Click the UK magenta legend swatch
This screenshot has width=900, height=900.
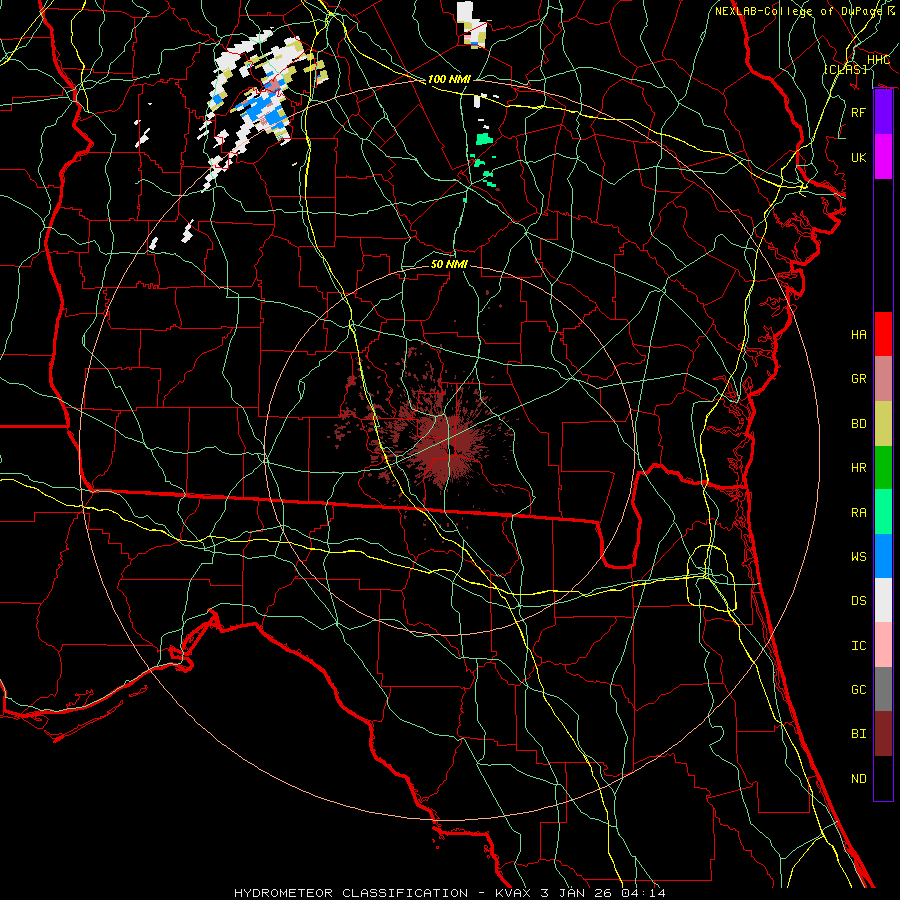point(883,157)
